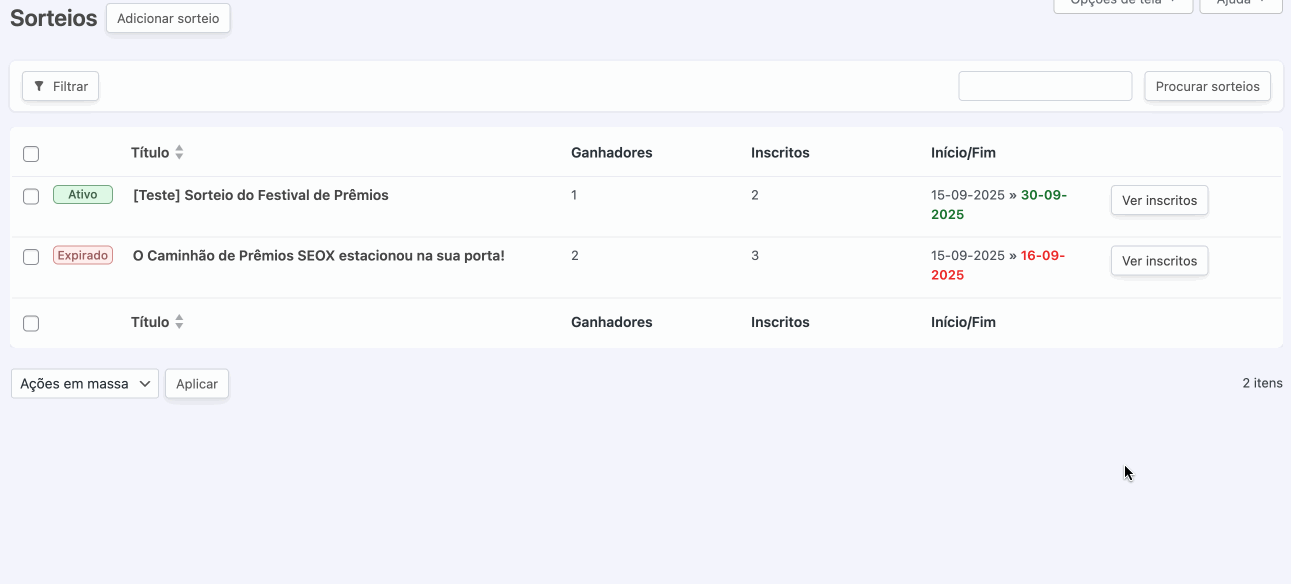View inscritos for the Festival de Prêmios sorteio

(x=1159, y=201)
